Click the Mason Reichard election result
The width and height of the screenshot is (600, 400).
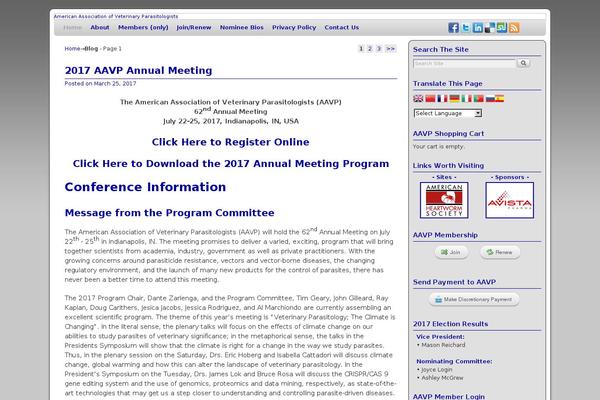pyautogui.click(x=443, y=345)
